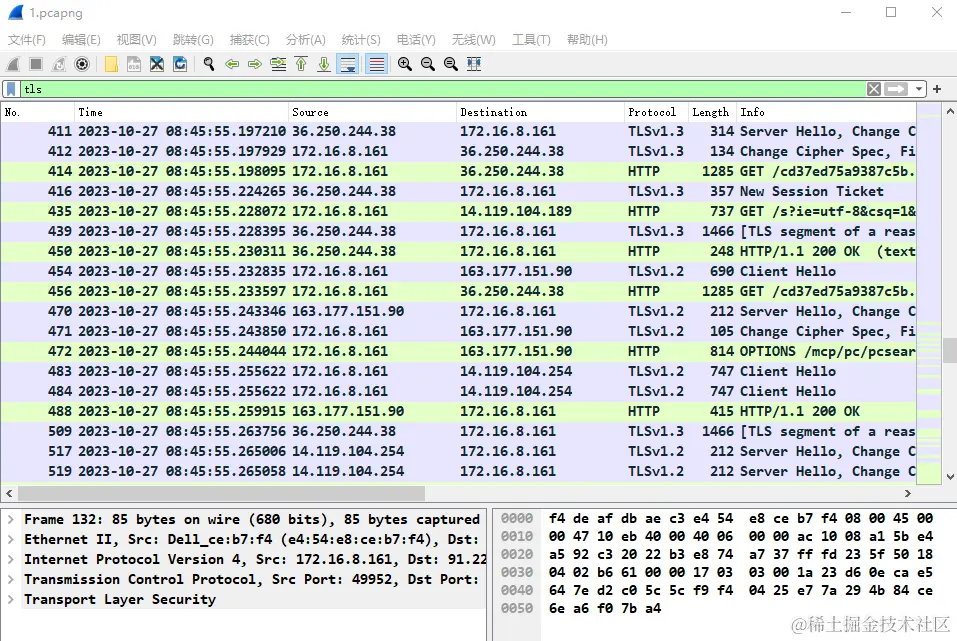Sort by the Info column header
Screen dimensions: 957x641
click(x=826, y=112)
